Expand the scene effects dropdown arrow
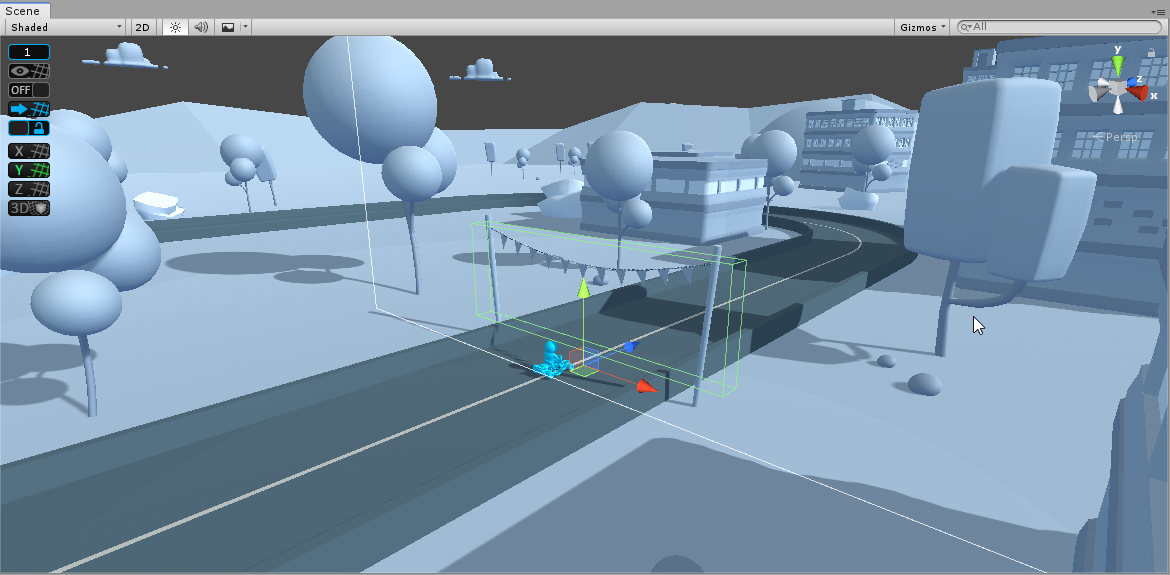Viewport: 1170px width, 575px height. (246, 27)
